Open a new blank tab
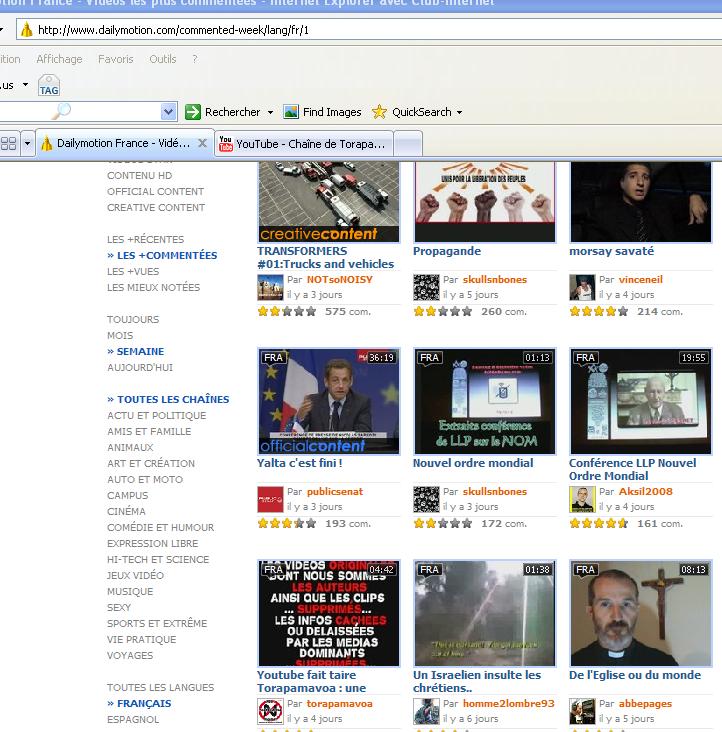Image resolution: width=722 pixels, height=732 pixels. 408,144
